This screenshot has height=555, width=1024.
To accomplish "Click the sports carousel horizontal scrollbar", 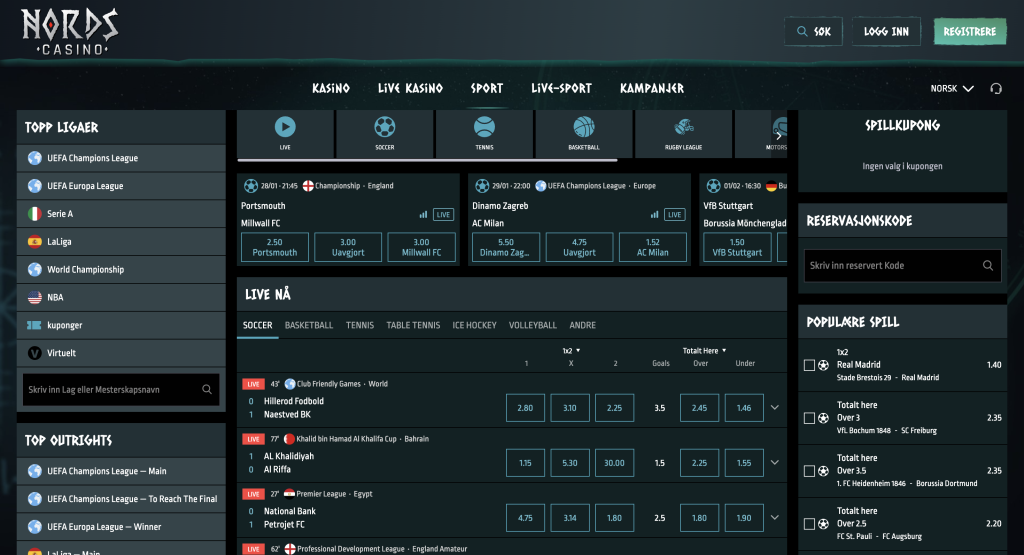I will (x=427, y=160).
